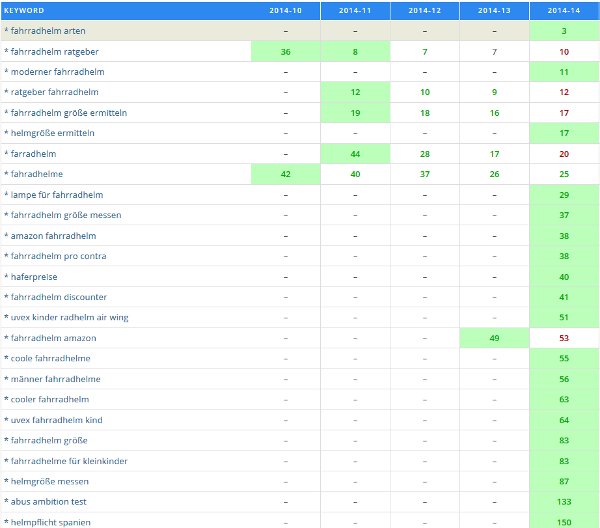Click the icon before 'haferpreise' keyword
Viewport: 600px width, 528px height.
tap(6, 276)
